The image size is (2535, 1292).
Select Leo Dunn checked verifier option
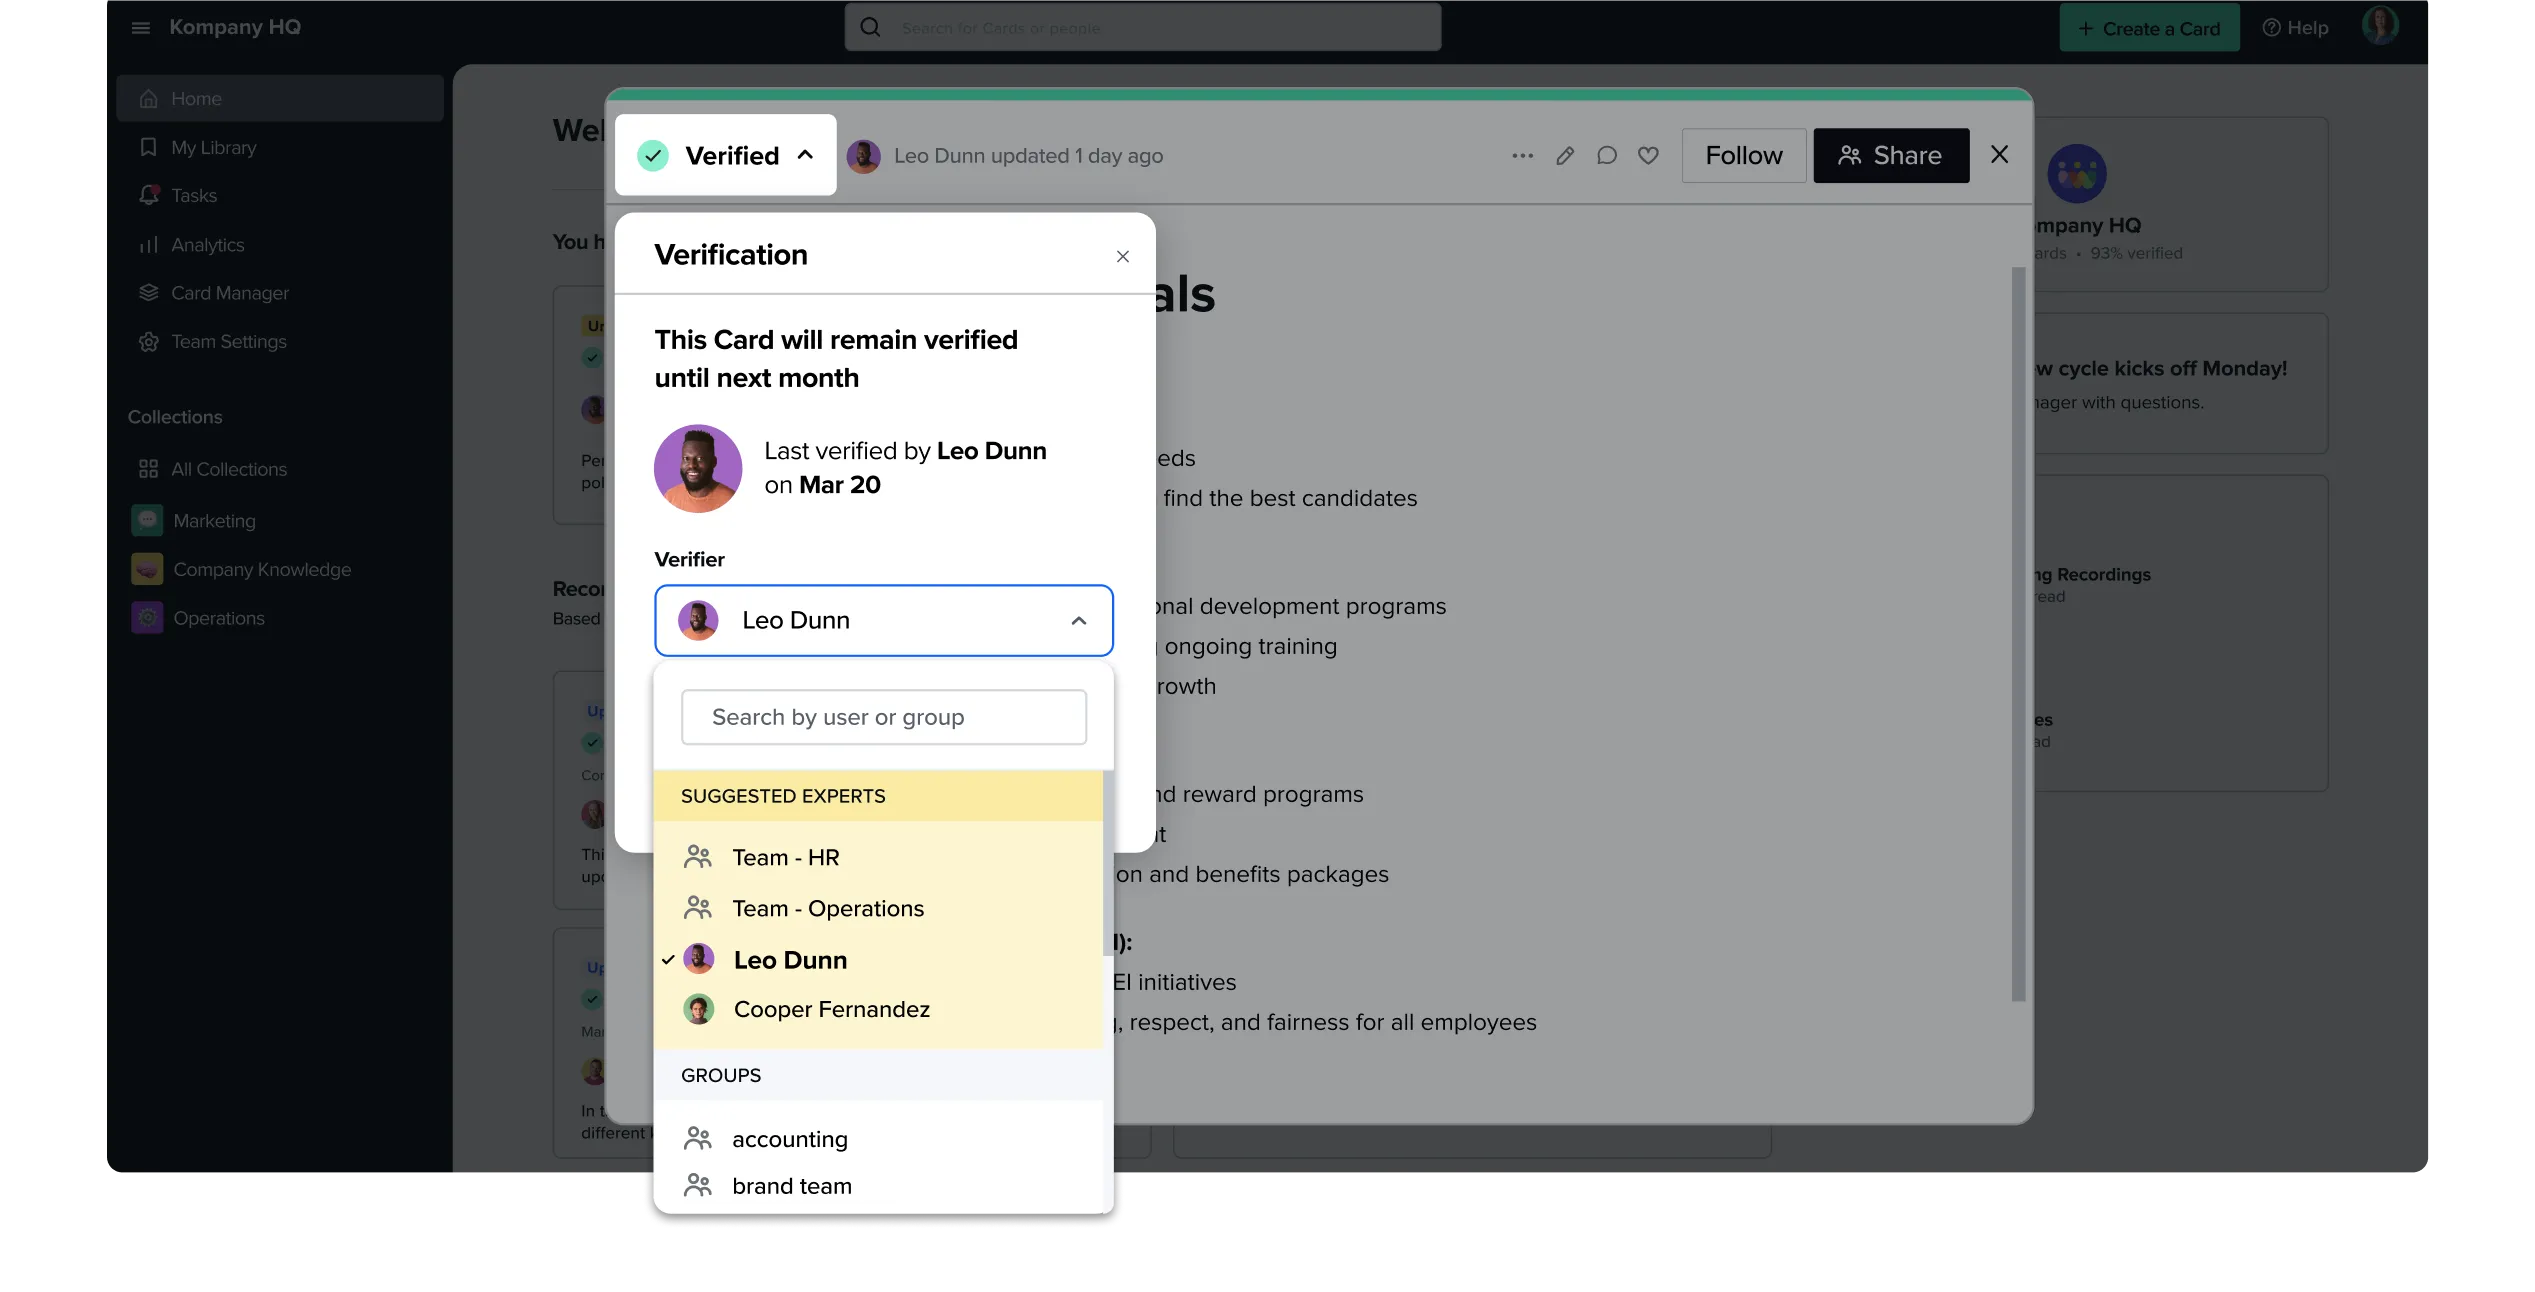[790, 960]
